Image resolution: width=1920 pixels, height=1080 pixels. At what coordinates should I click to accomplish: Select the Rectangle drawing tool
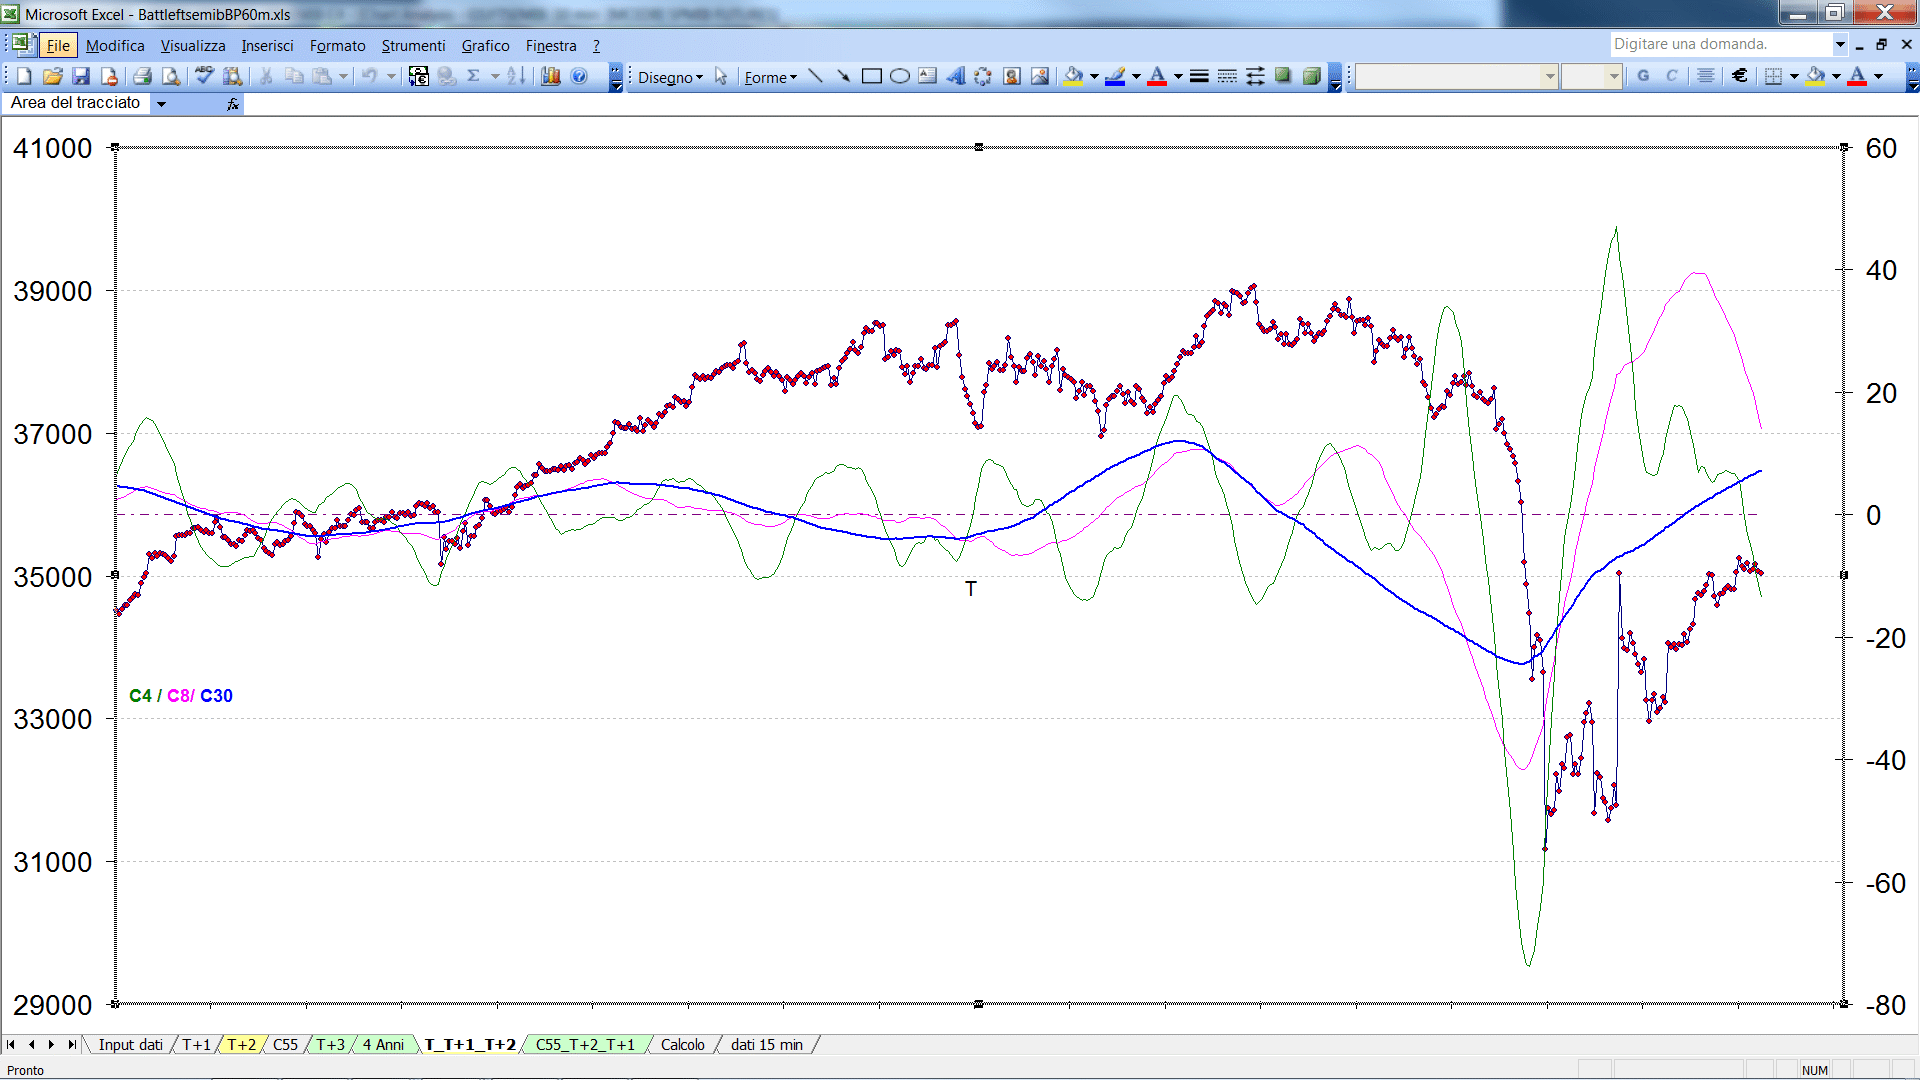point(871,76)
